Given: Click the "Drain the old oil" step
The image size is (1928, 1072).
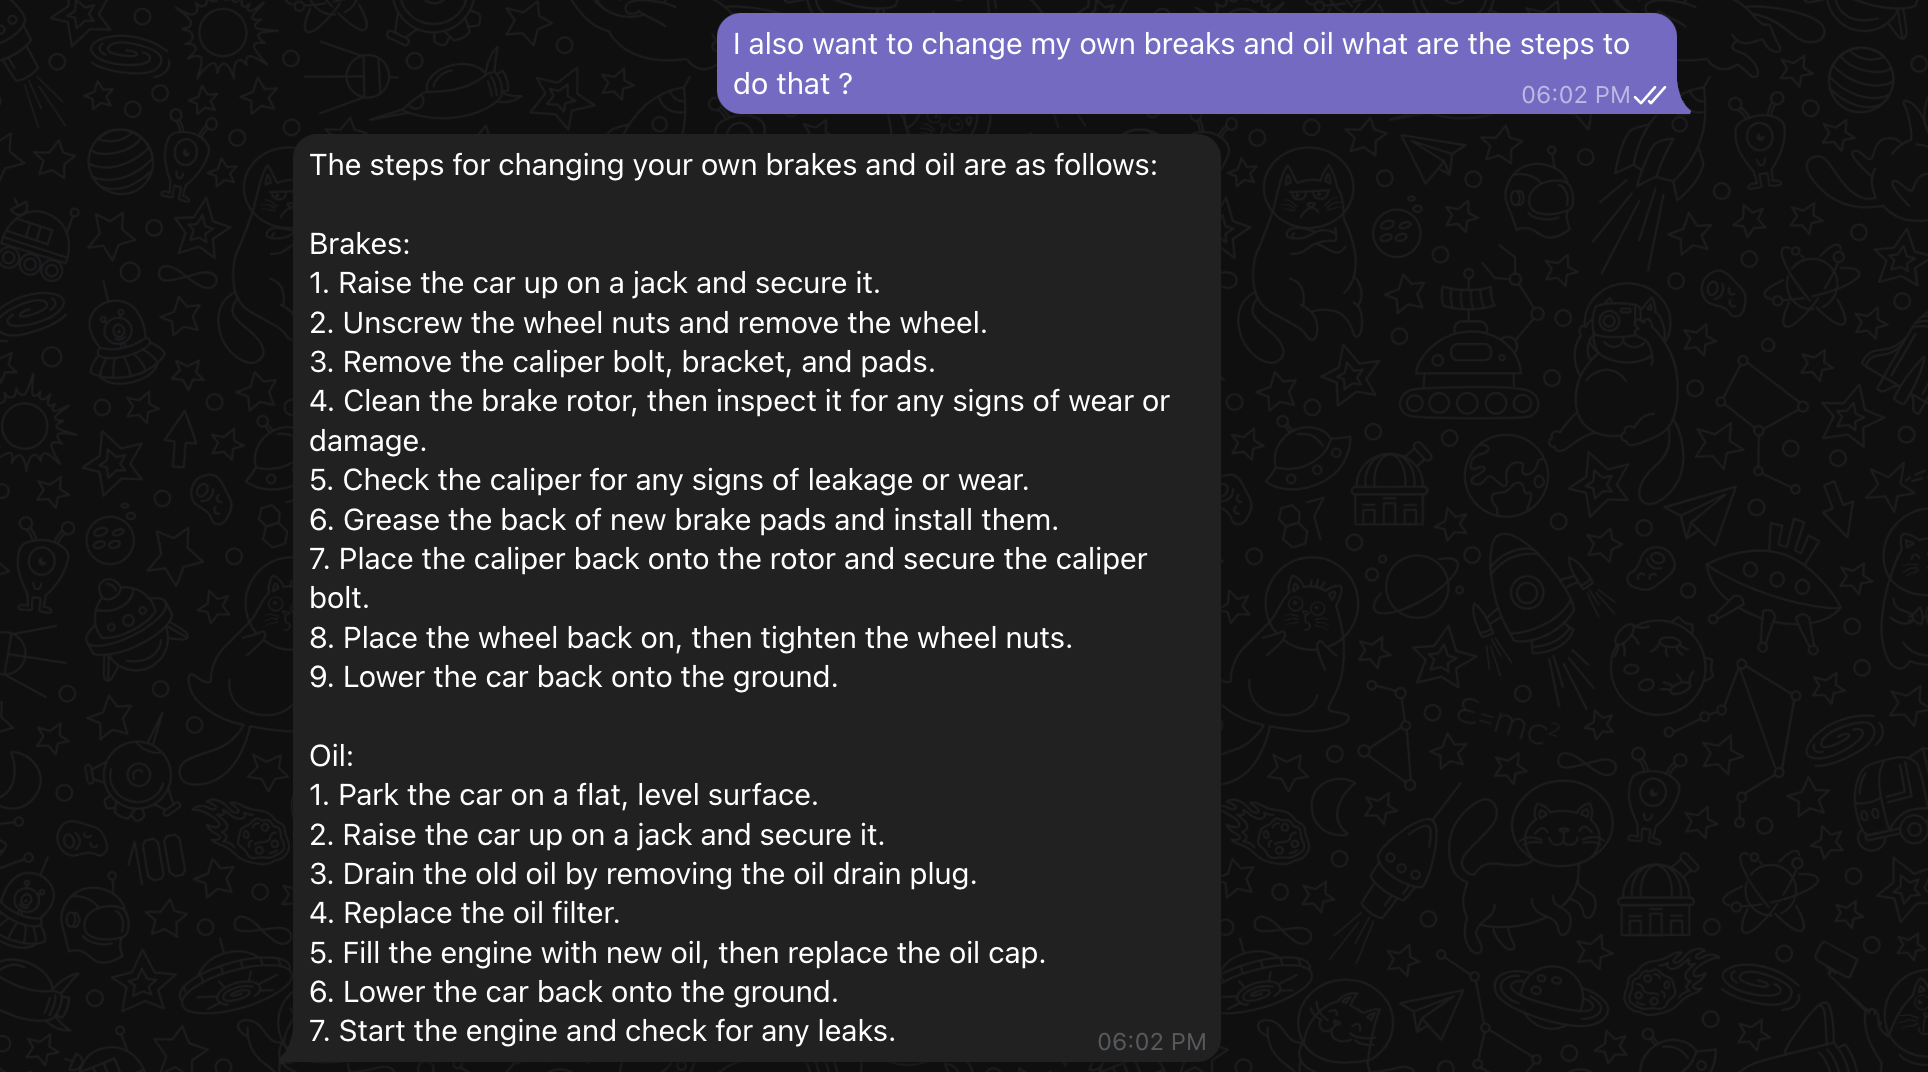Looking at the screenshot, I should [643, 874].
